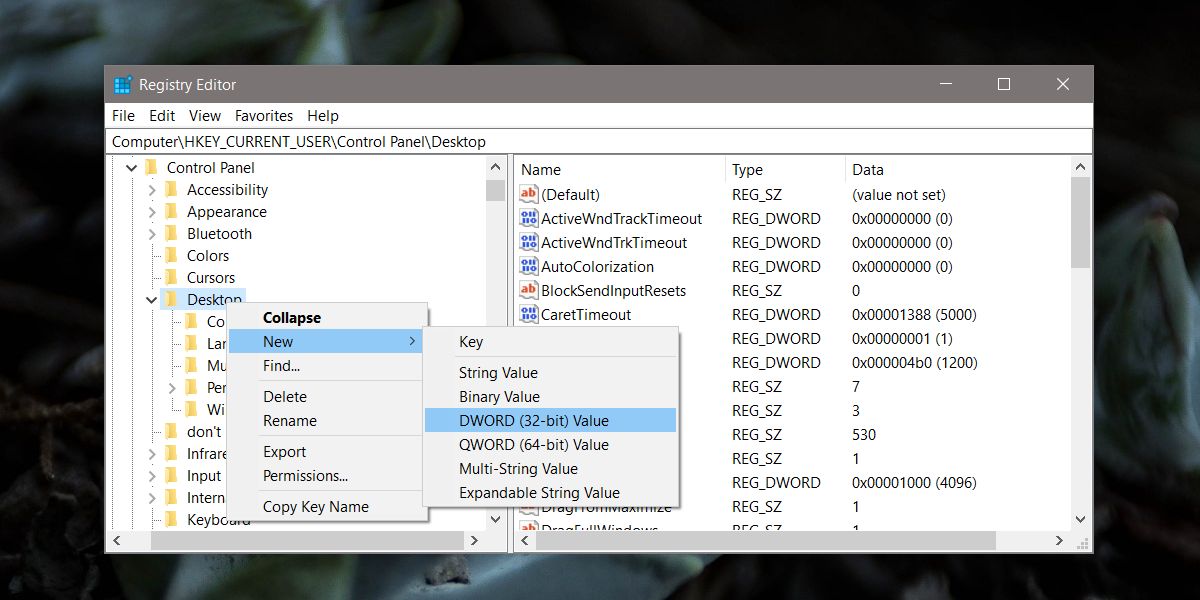Open the Help menu
Screen dimensions: 1200x600
point(323,116)
